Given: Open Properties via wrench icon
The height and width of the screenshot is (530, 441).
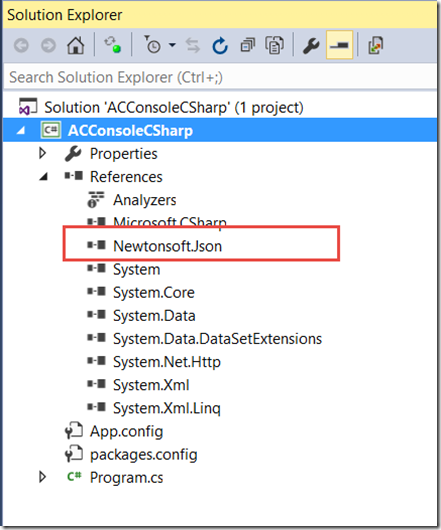Looking at the screenshot, I should tap(311, 45).
